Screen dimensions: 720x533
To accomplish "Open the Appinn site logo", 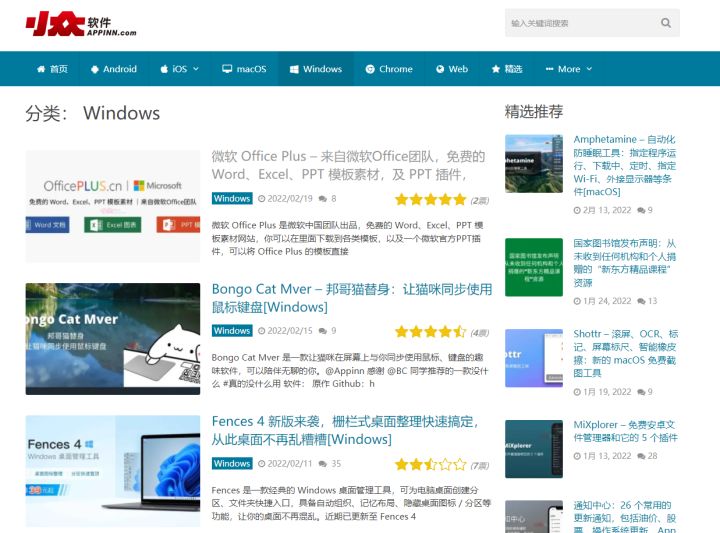I will point(81,24).
